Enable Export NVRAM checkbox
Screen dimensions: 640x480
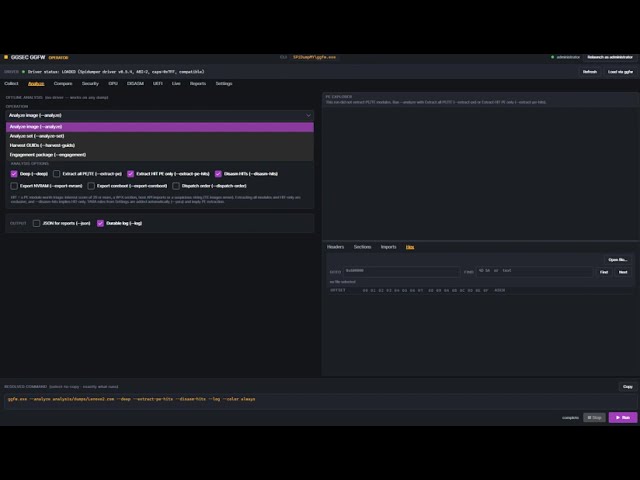(14, 186)
